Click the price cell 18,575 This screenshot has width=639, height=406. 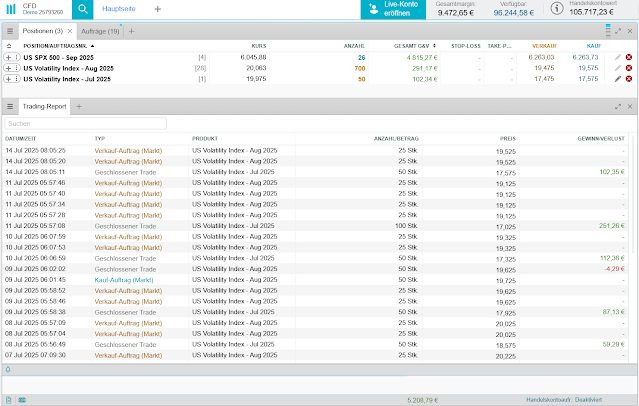505,345
